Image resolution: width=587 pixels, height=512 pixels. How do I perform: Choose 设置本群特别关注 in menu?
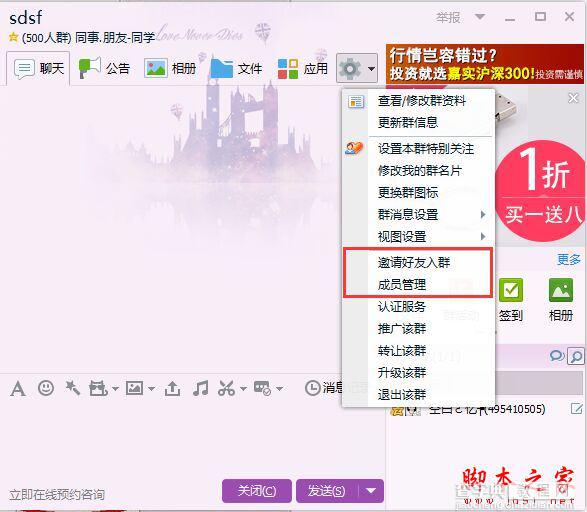click(x=426, y=149)
